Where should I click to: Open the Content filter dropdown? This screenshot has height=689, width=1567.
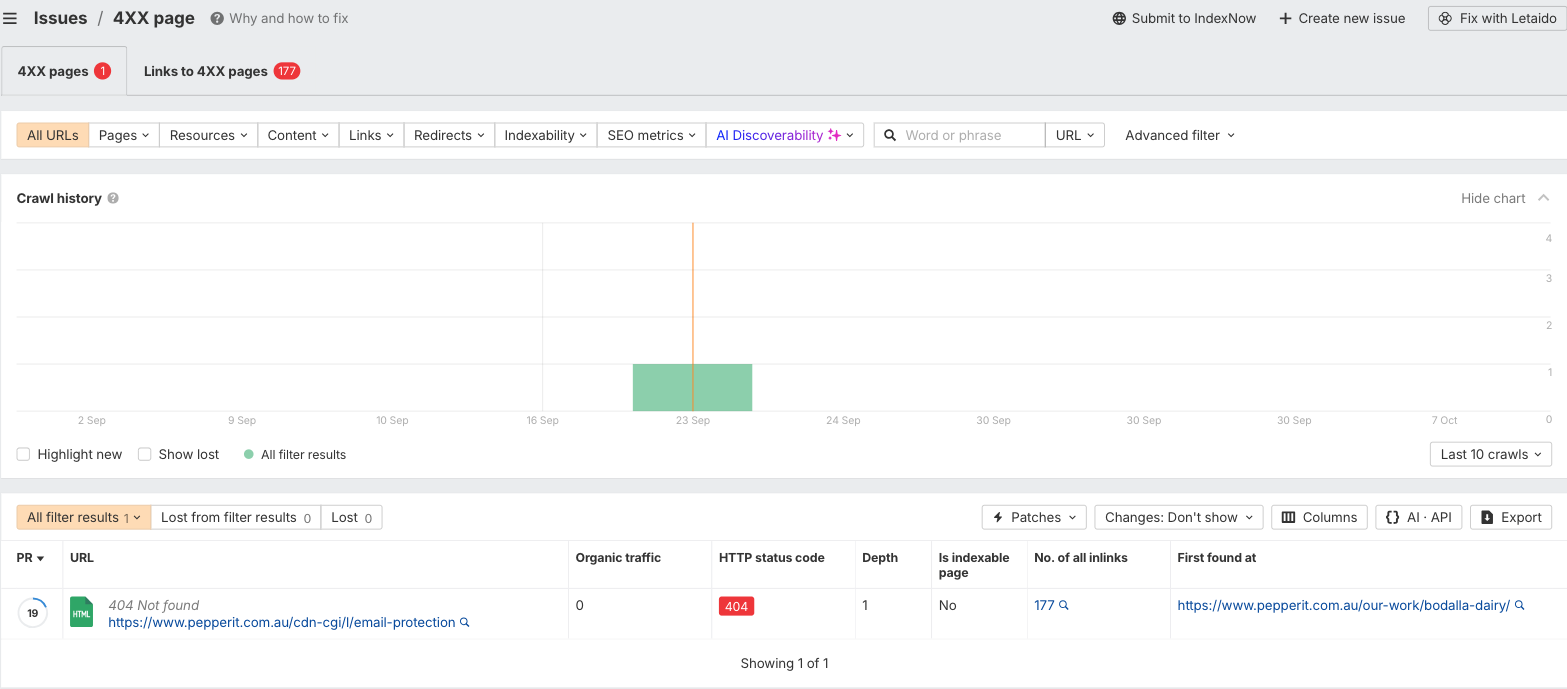tap(298, 135)
